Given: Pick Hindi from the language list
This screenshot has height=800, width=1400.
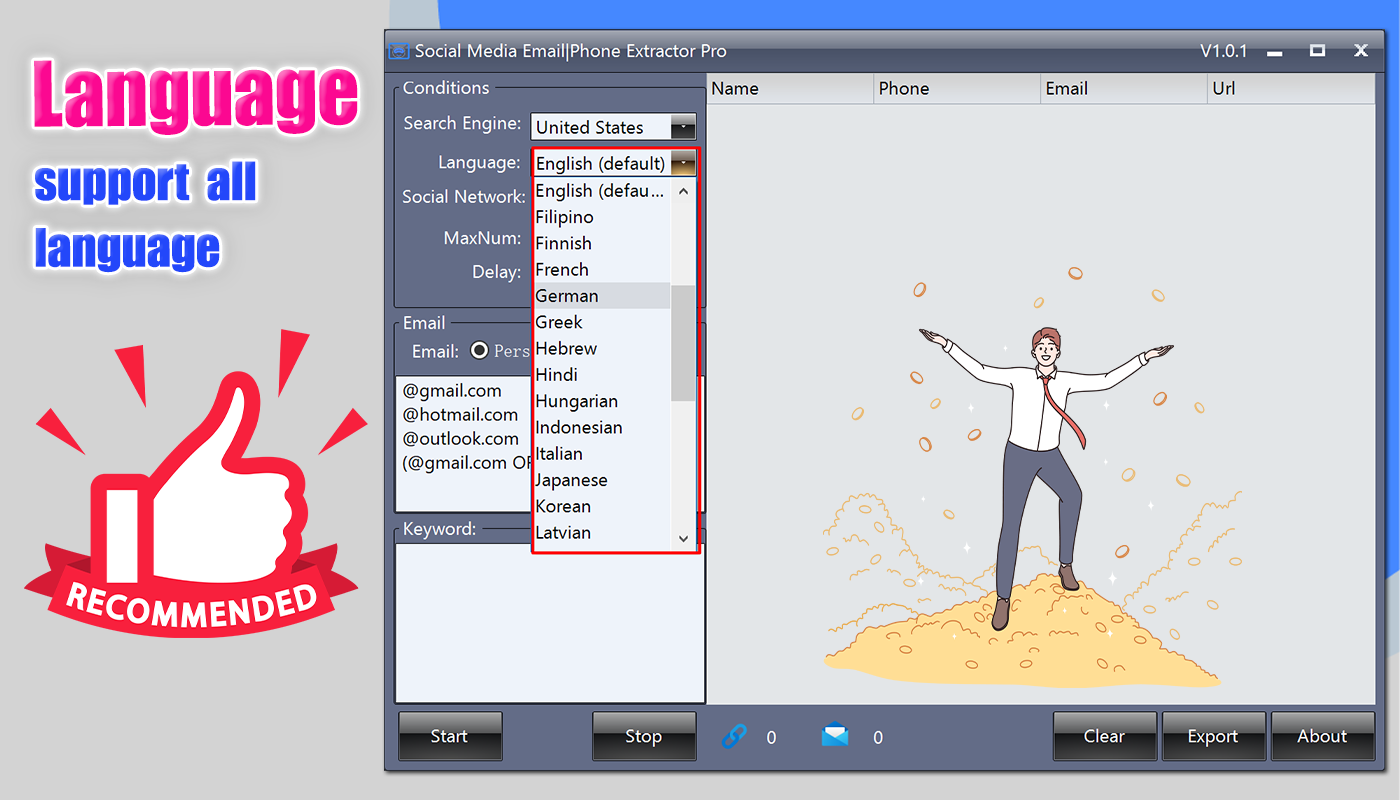Looking at the screenshot, I should (601, 375).
